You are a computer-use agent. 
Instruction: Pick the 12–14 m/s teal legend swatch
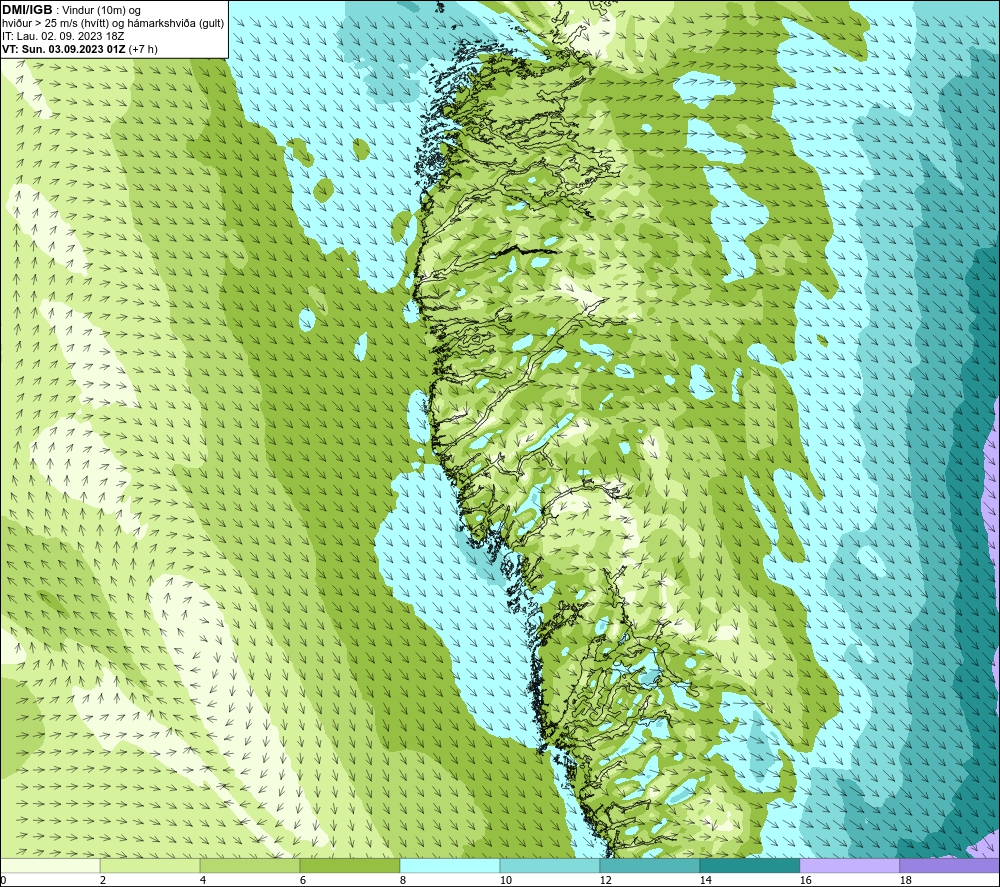tap(649, 866)
